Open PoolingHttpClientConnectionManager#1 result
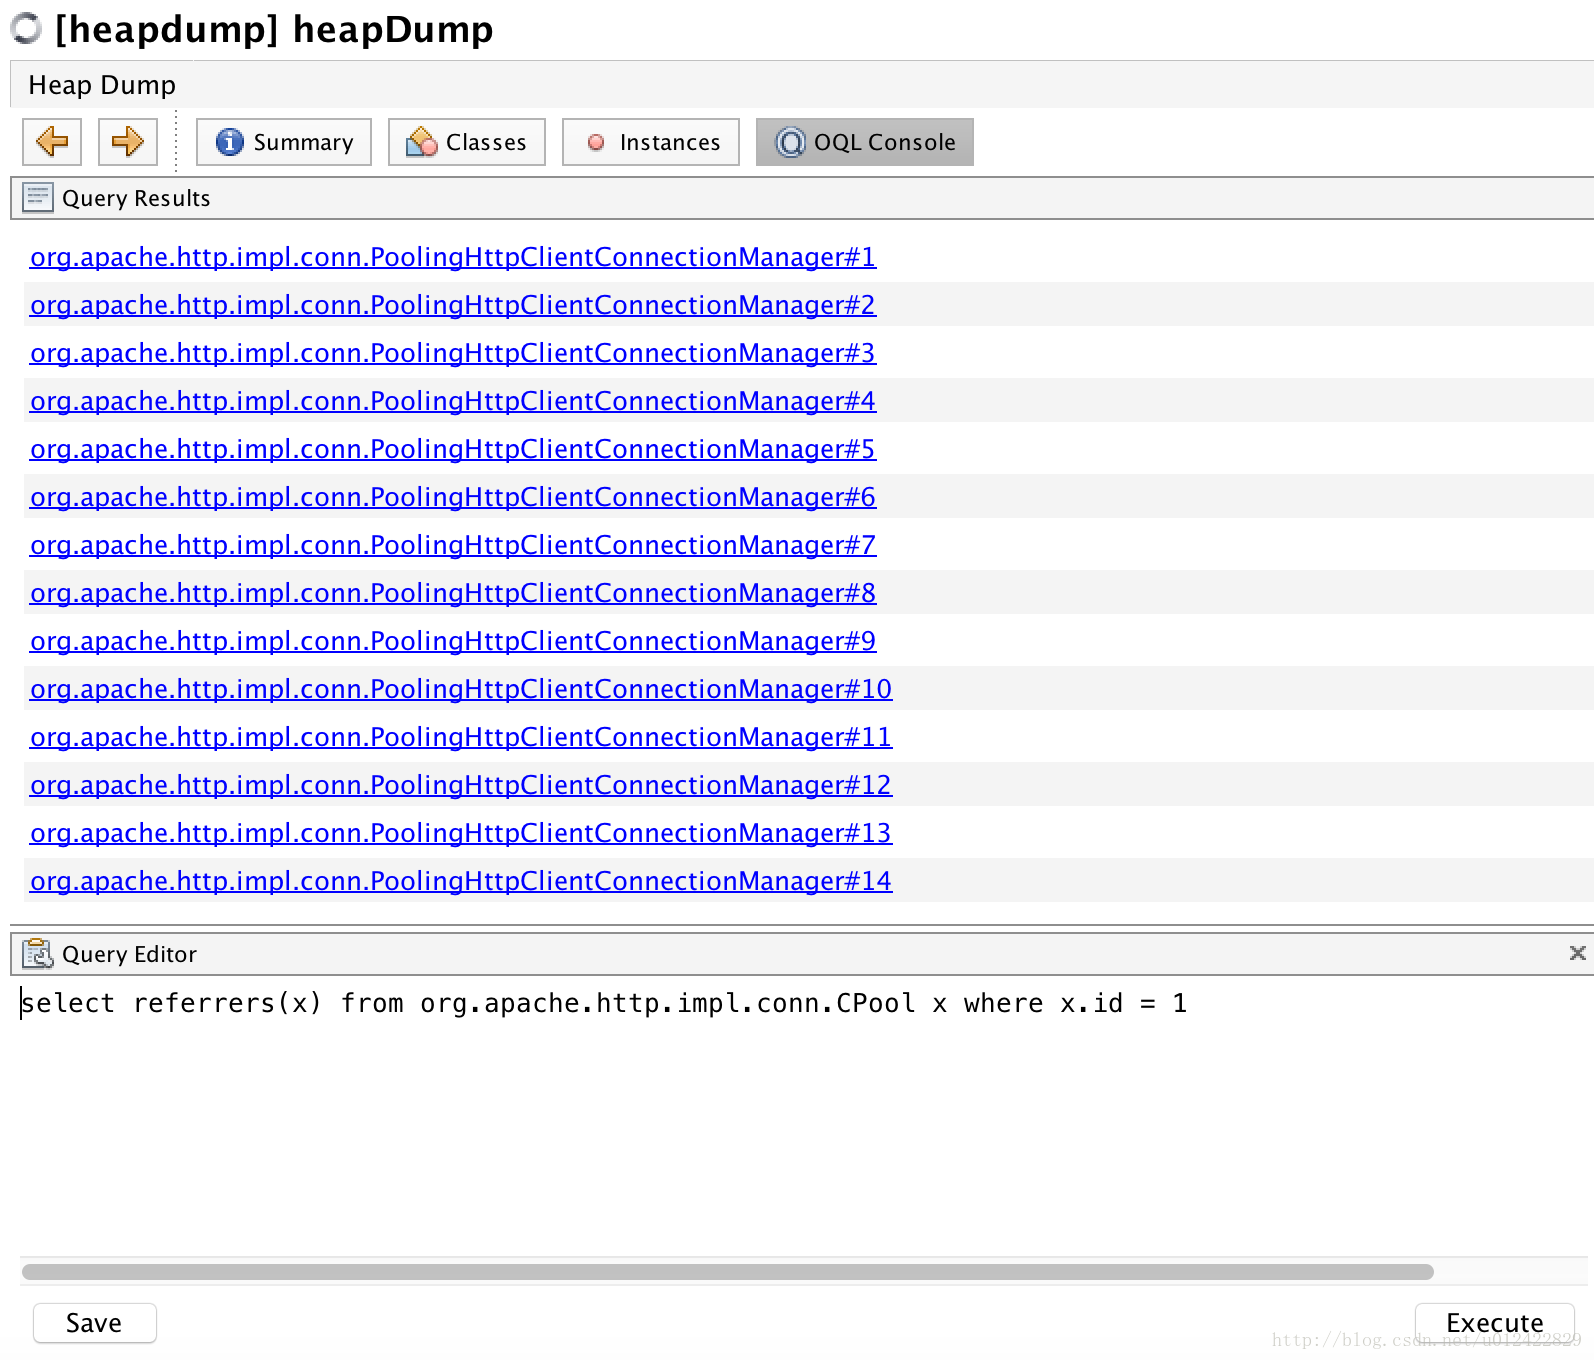 coord(453,257)
